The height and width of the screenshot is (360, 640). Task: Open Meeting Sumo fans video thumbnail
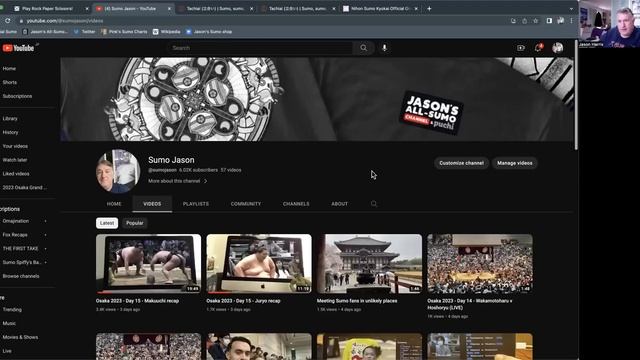369,264
